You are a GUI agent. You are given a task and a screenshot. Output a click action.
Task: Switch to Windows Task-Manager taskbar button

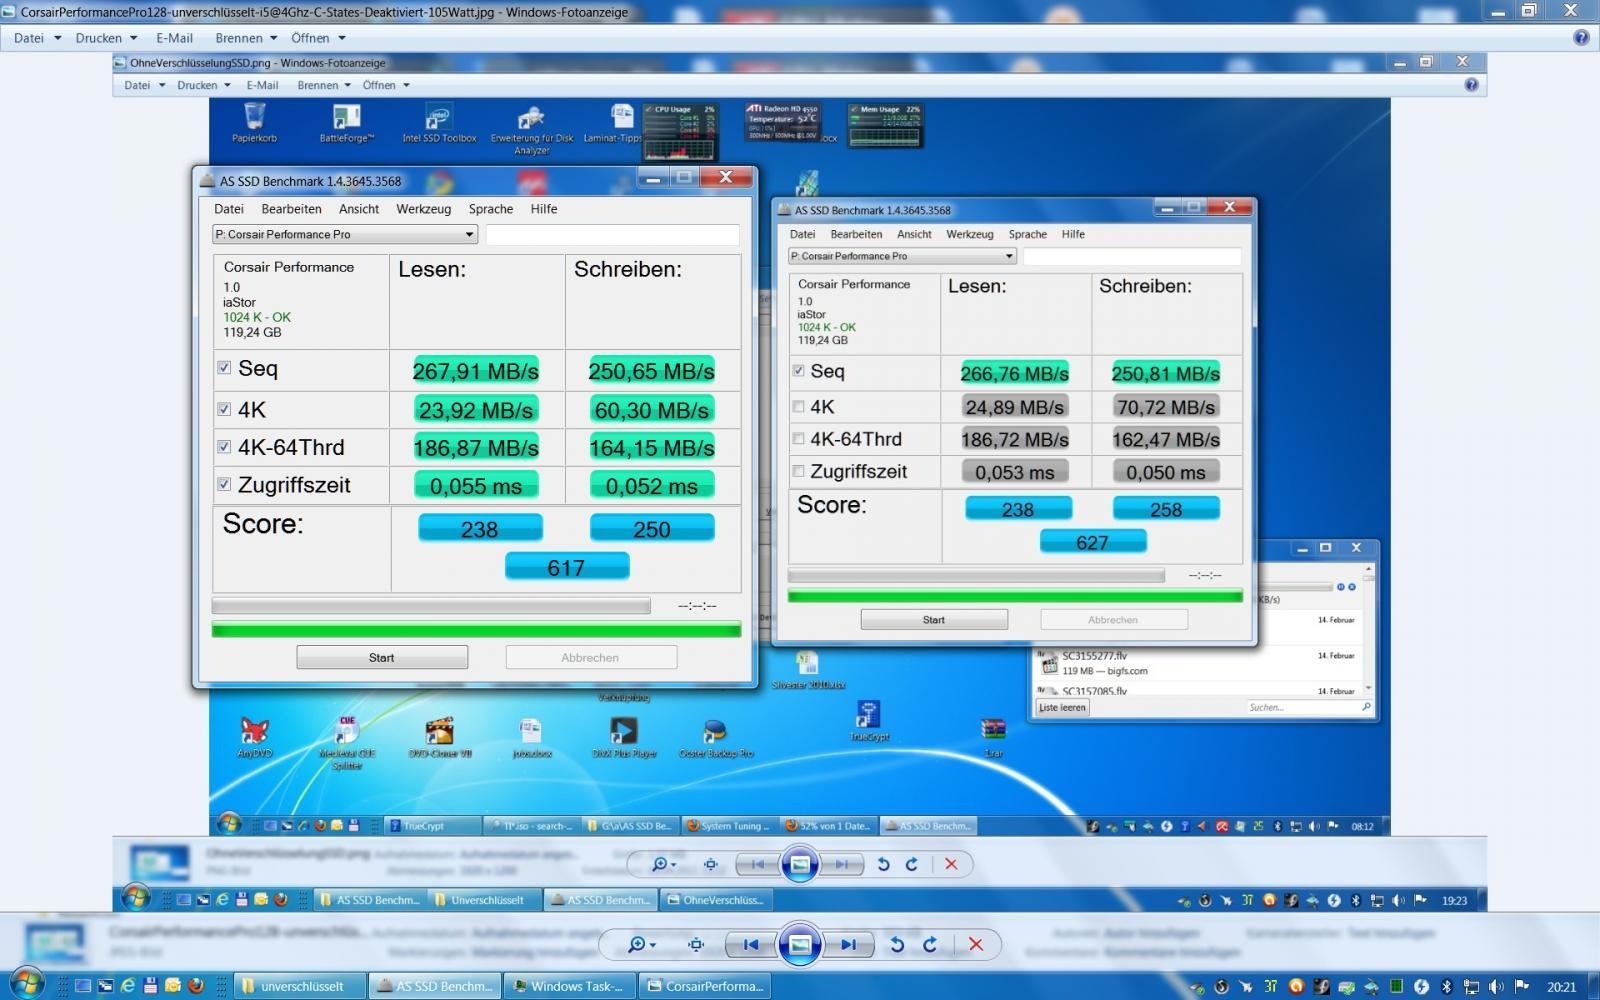[568, 986]
